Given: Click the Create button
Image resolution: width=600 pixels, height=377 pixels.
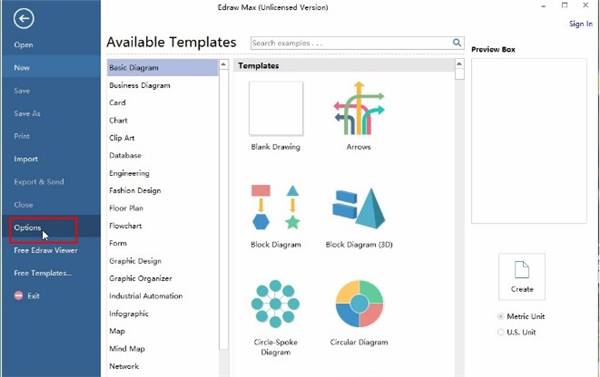Looking at the screenshot, I should click(x=522, y=277).
